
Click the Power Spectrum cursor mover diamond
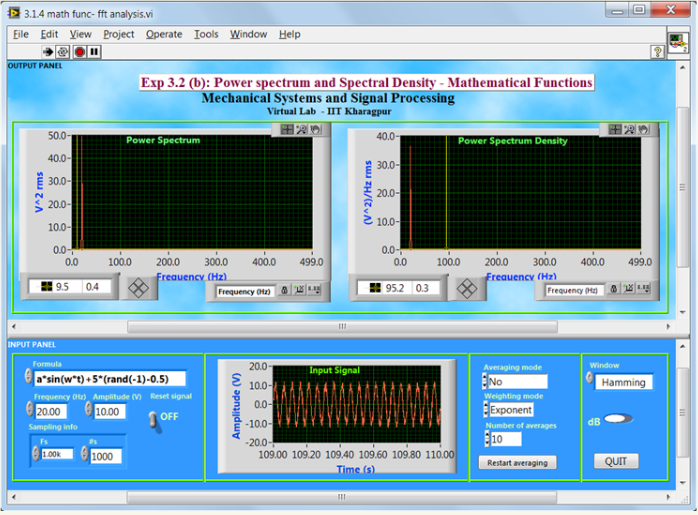pos(138,288)
